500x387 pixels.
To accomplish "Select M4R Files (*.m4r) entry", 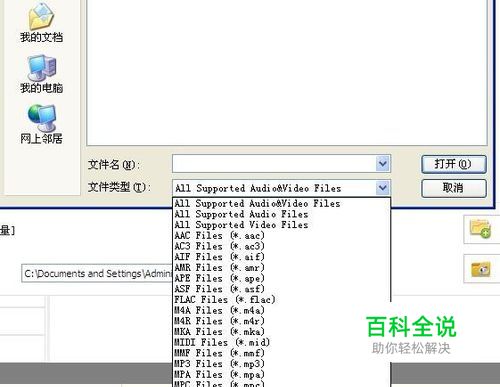I will [x=282, y=321].
